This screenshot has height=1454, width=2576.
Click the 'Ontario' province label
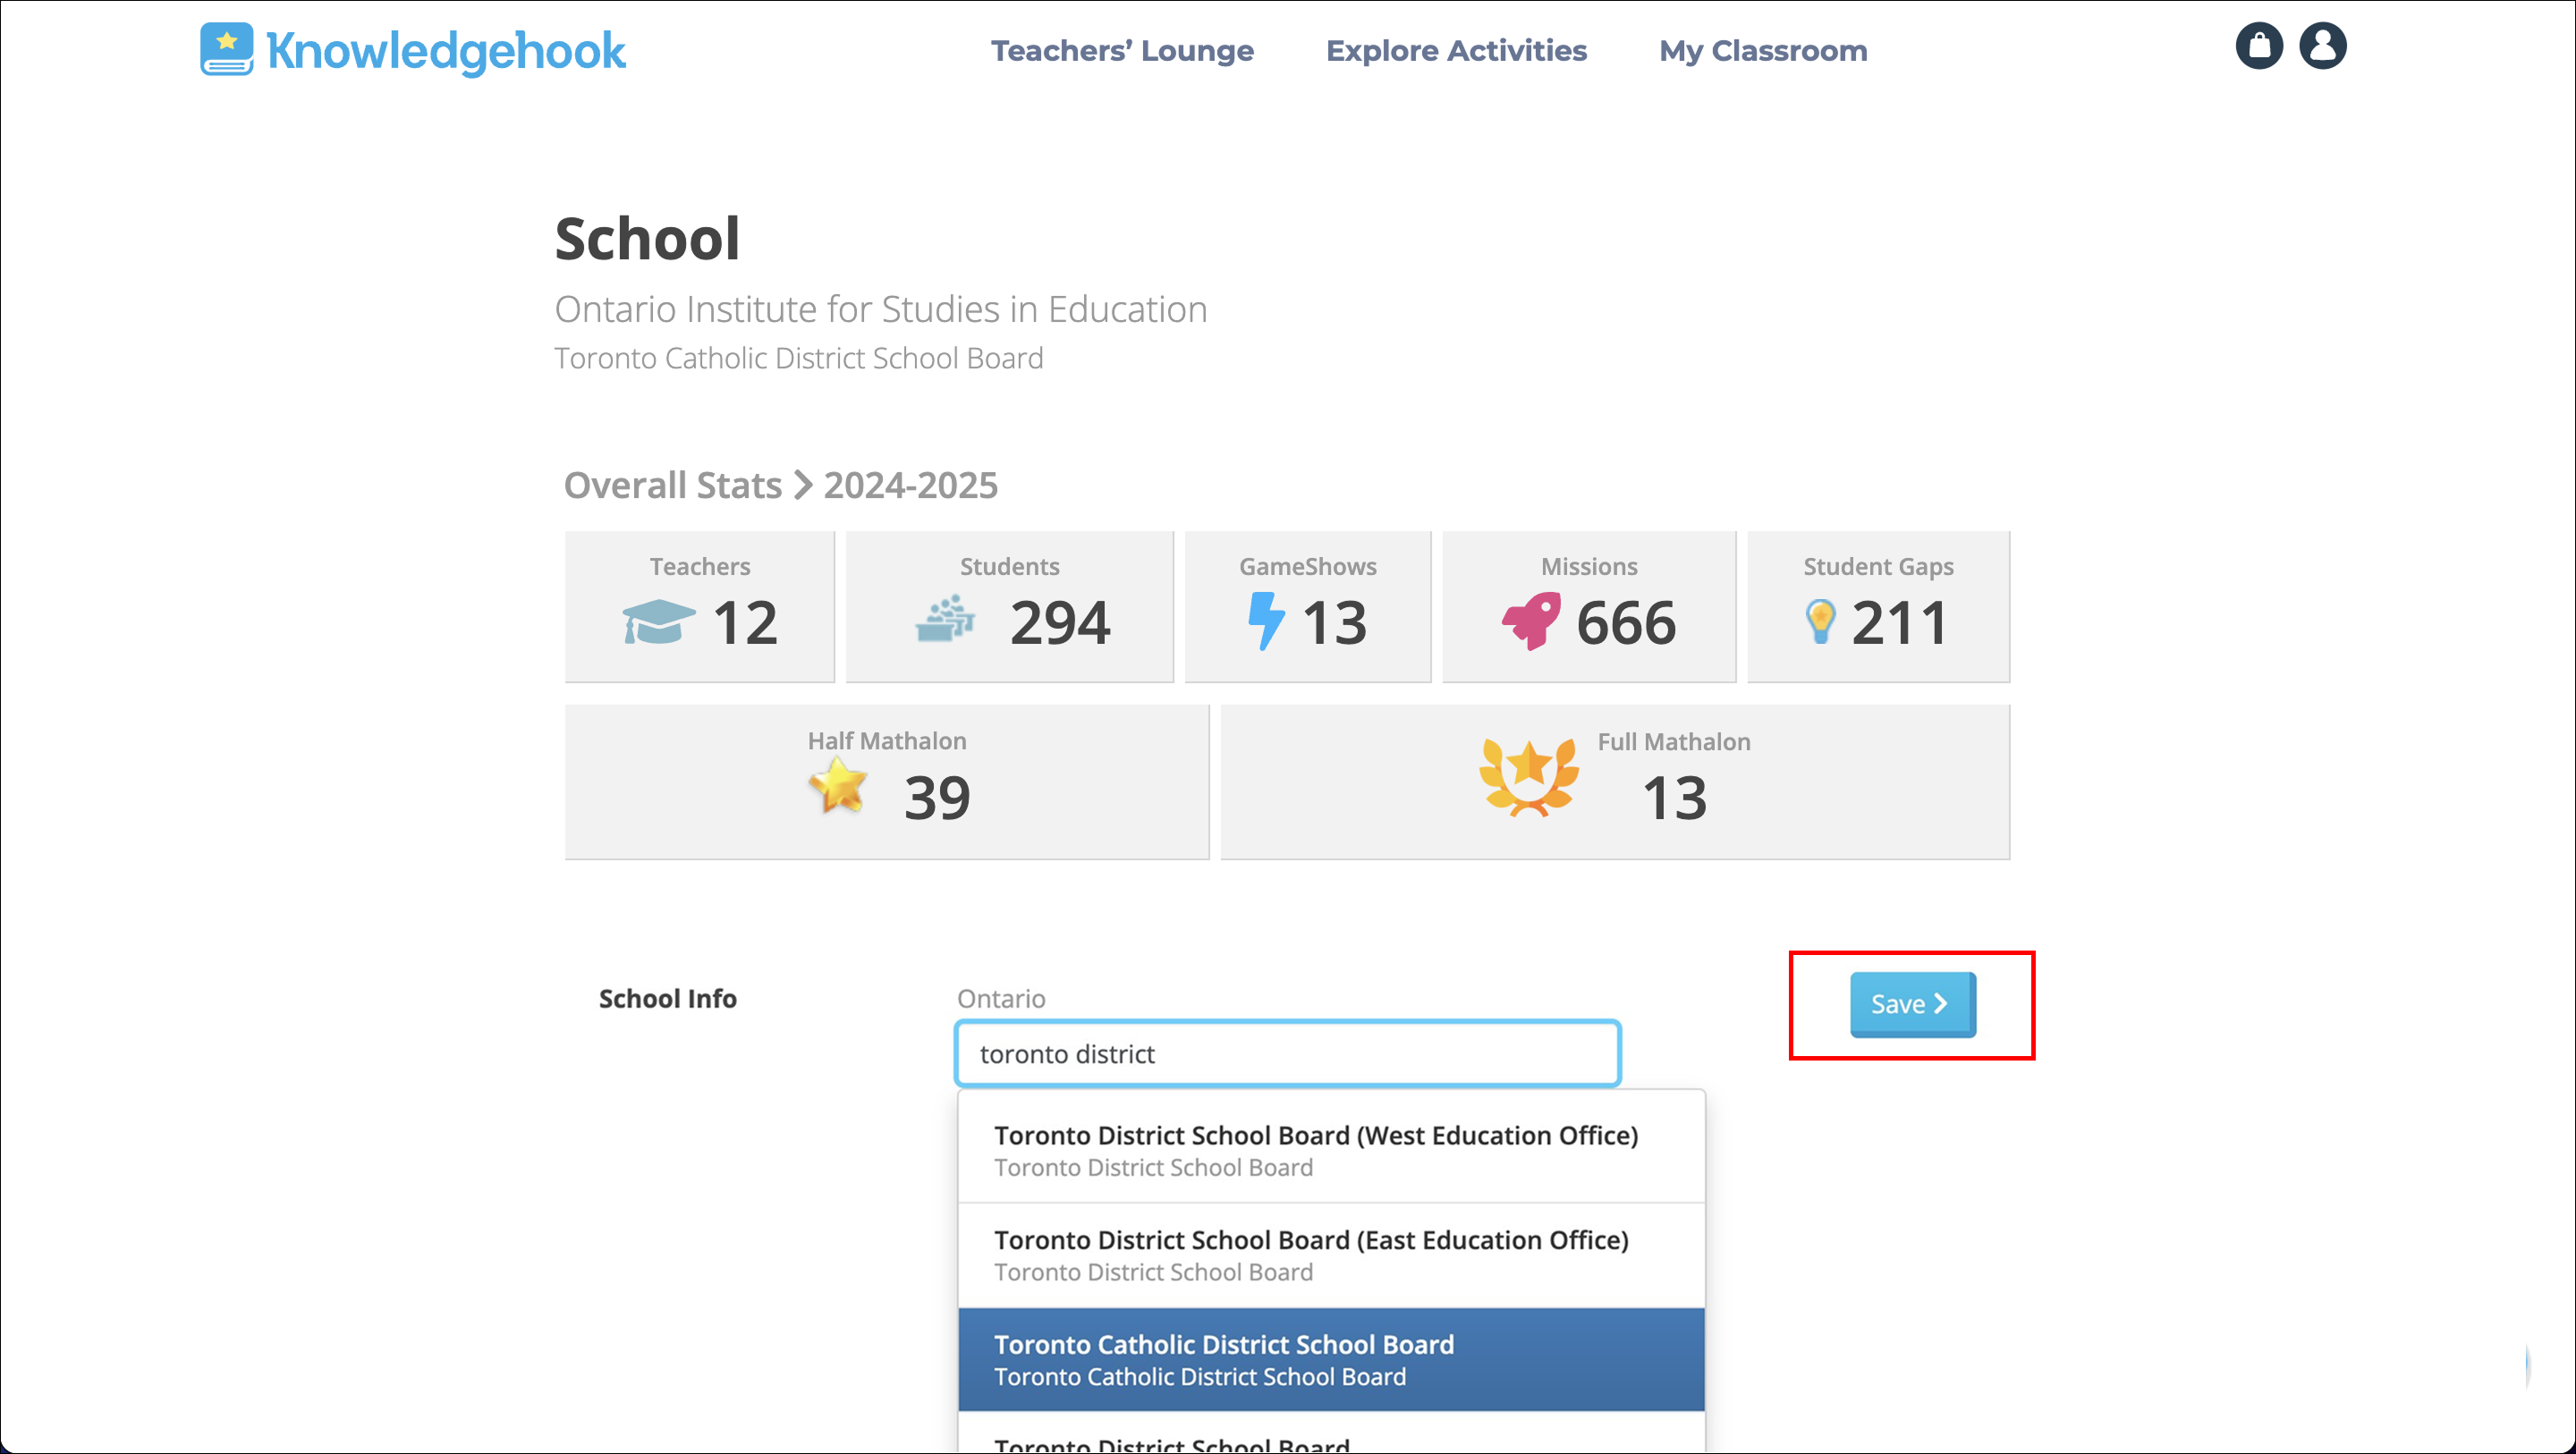[x=1001, y=999]
